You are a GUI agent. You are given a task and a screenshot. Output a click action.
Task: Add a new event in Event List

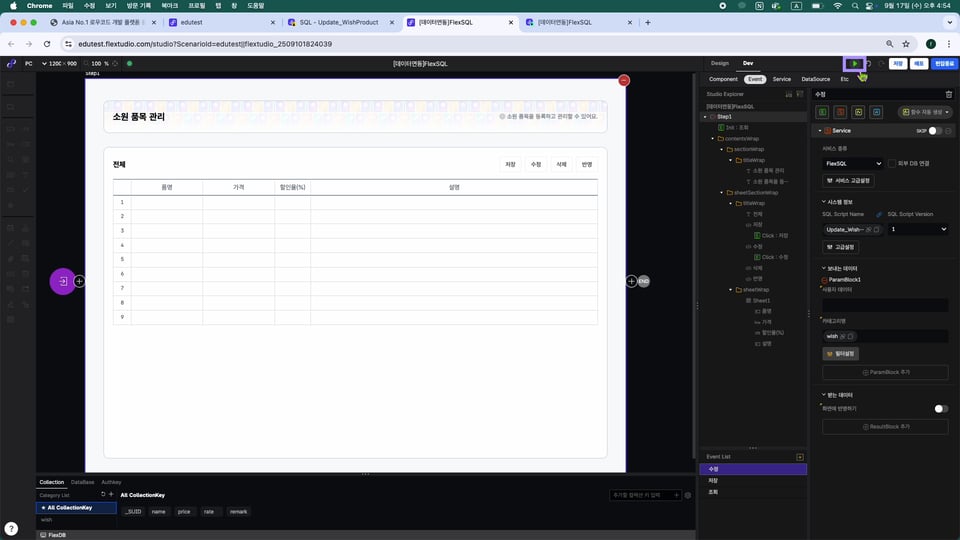tap(800, 457)
